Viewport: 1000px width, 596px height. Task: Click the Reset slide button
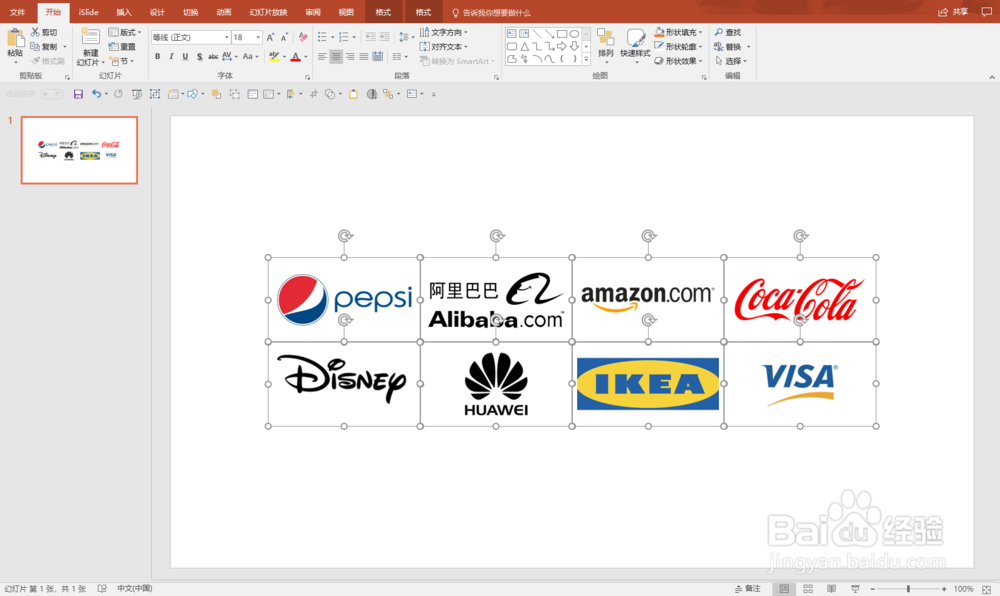[x=122, y=47]
